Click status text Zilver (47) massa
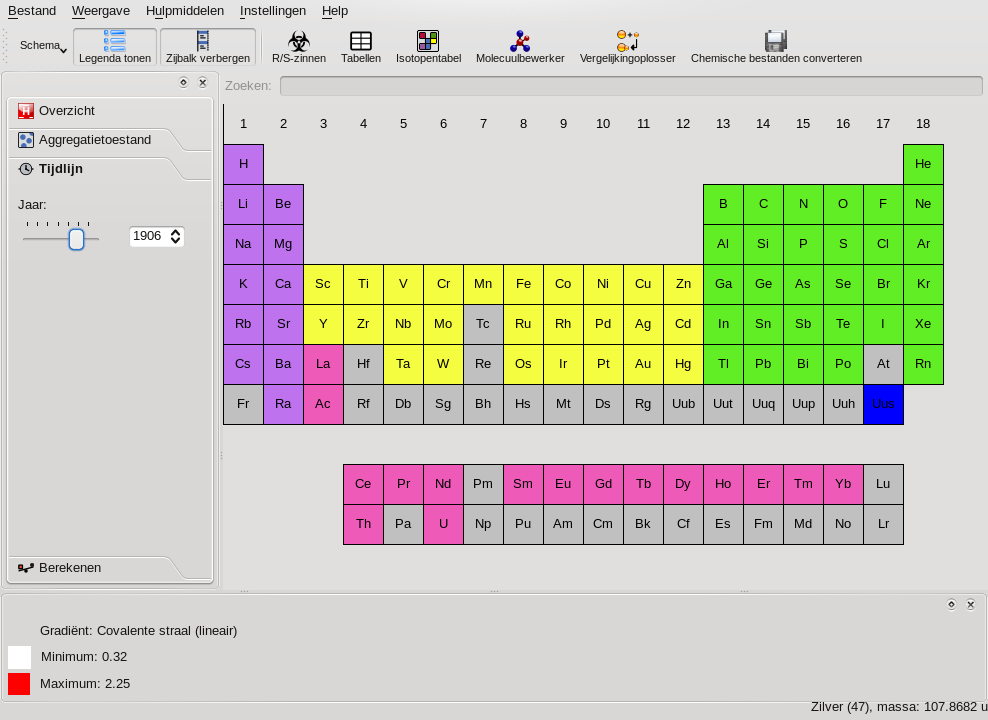The image size is (988, 720). click(x=899, y=707)
